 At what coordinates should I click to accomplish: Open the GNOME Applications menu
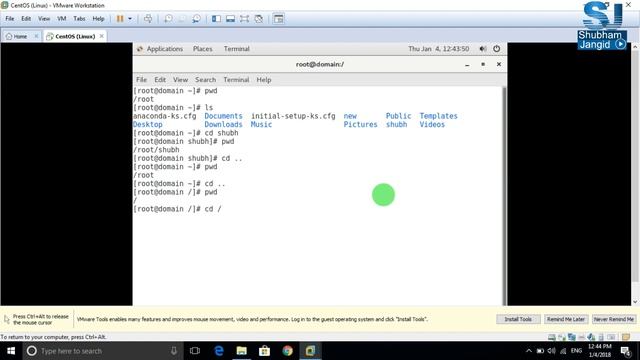(x=164, y=49)
